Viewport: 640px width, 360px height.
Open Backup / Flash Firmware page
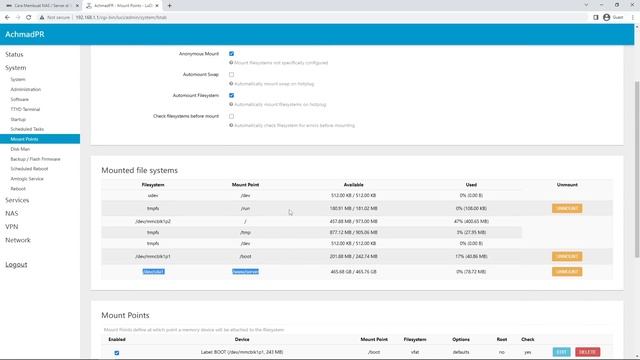point(36,159)
